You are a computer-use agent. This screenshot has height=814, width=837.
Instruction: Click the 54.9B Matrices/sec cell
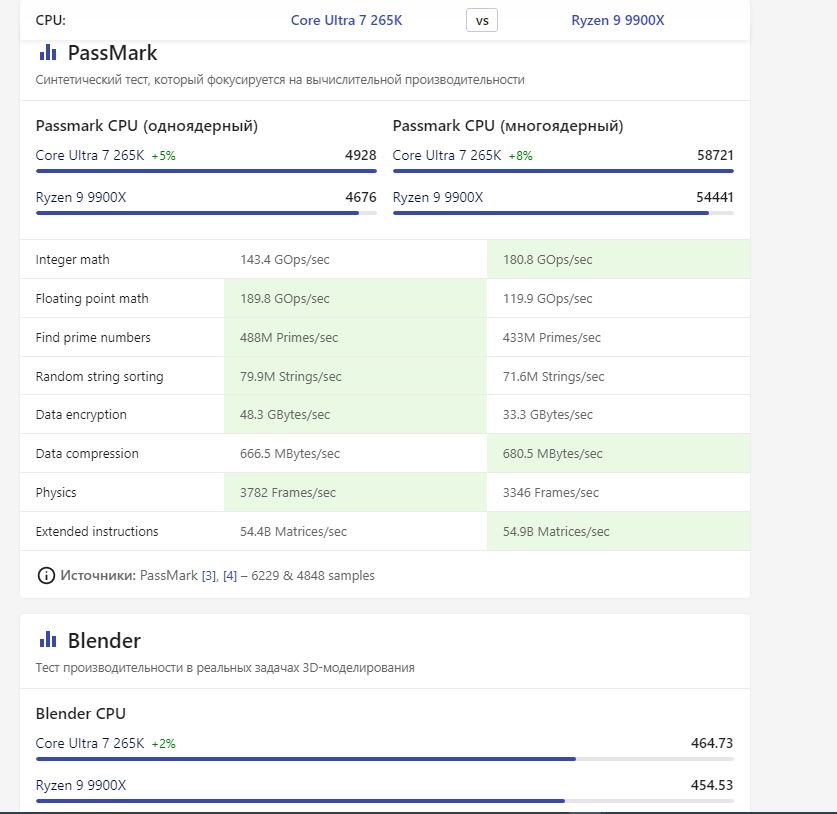[556, 531]
